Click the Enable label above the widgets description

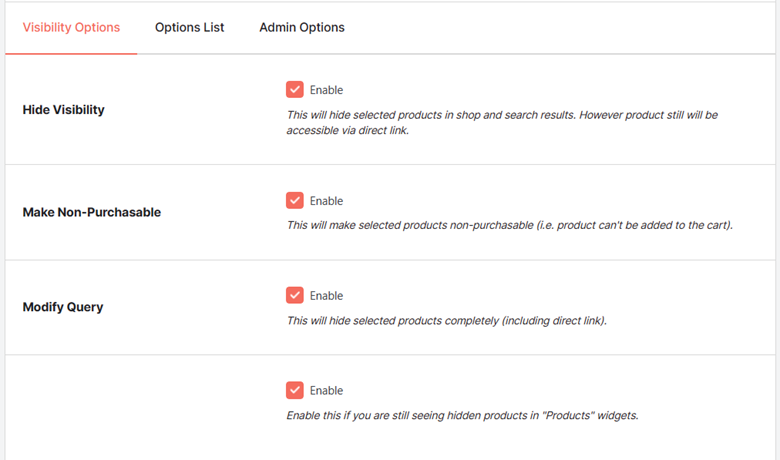tap(326, 391)
